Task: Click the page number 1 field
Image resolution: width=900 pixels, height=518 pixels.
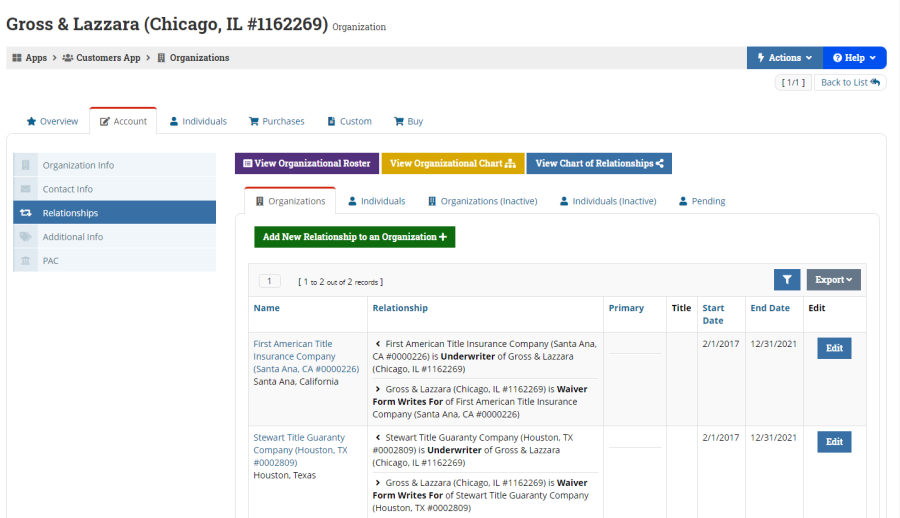Action: 269,281
